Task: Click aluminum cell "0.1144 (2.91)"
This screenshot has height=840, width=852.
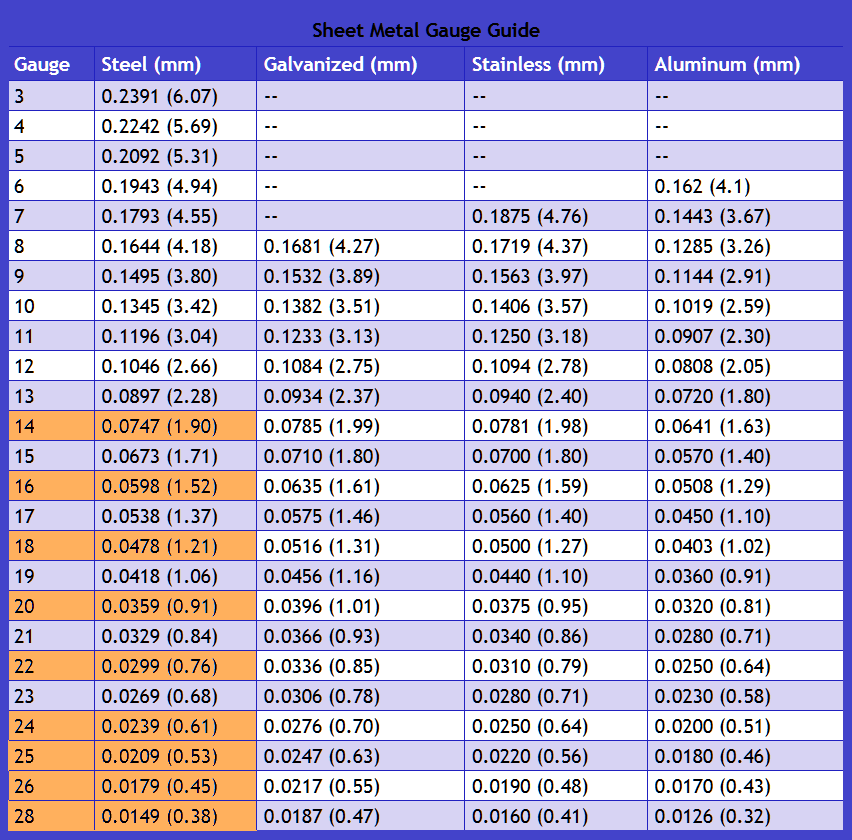Action: point(745,276)
